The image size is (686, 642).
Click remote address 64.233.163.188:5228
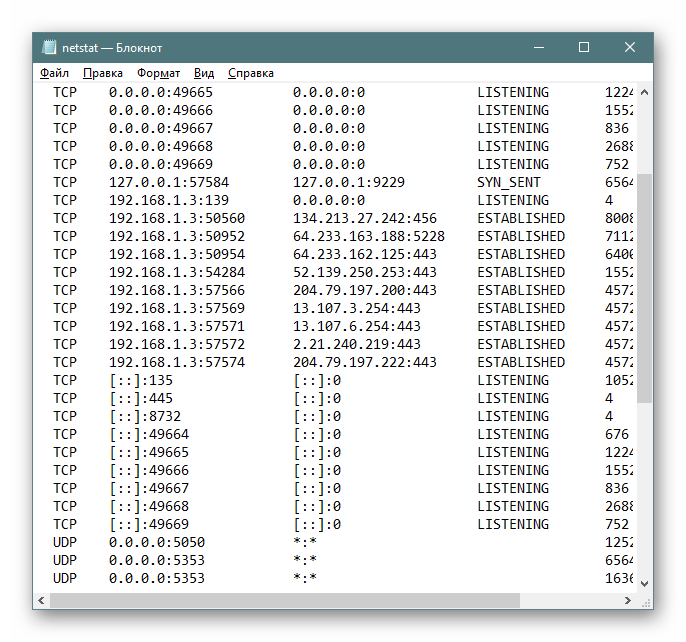click(369, 236)
